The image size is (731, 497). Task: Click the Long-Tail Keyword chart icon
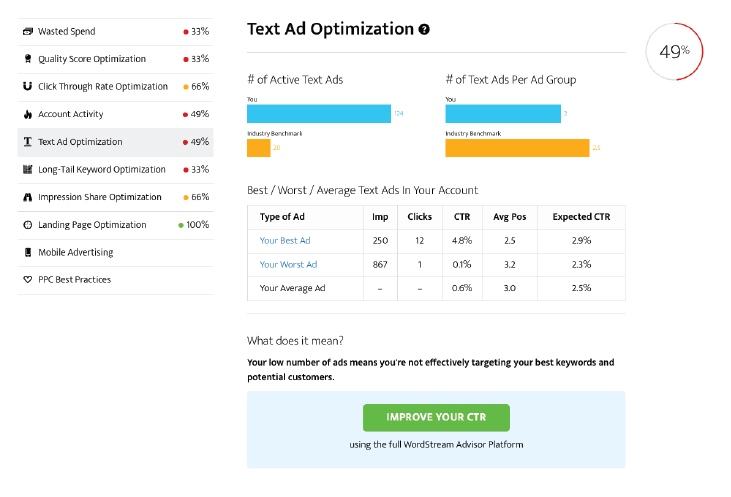28,169
